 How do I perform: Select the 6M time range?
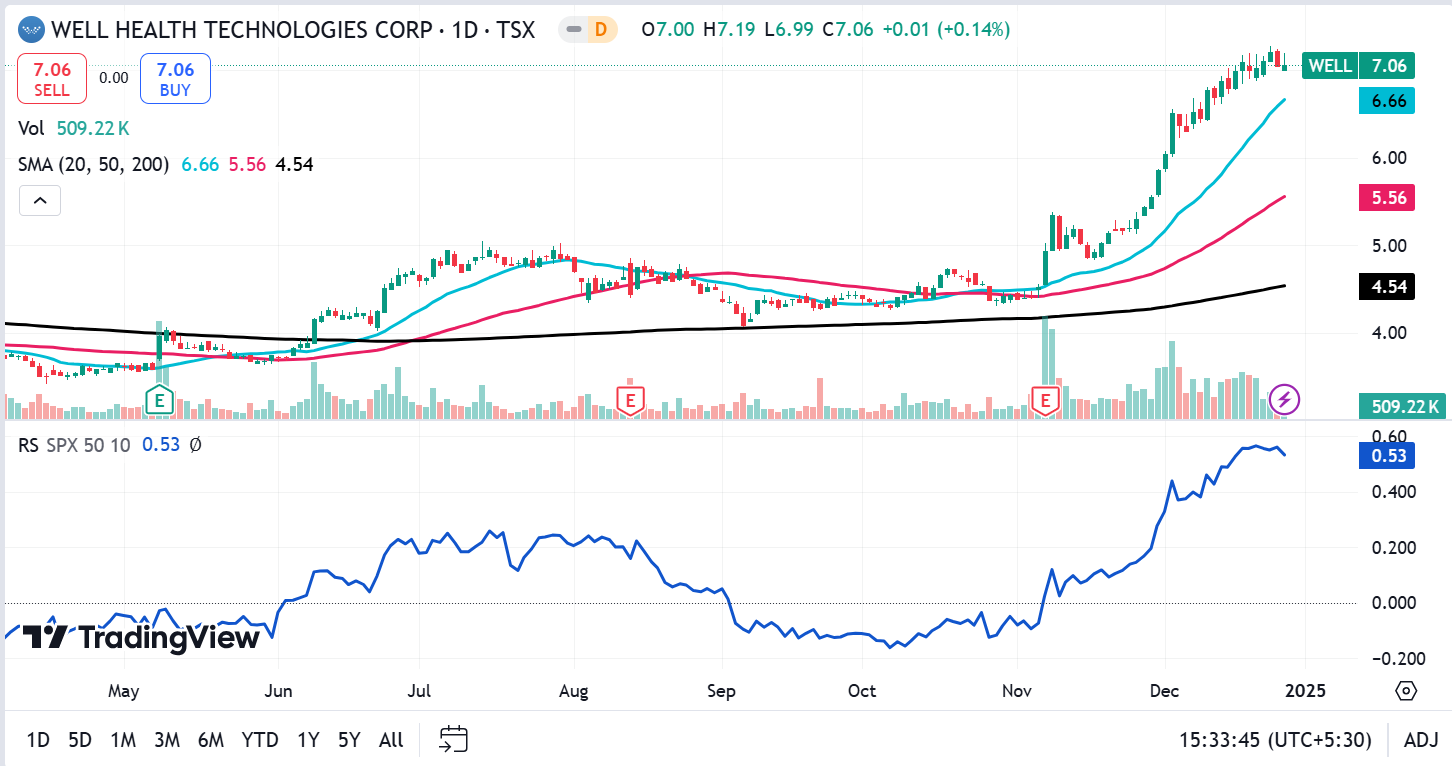(x=211, y=740)
